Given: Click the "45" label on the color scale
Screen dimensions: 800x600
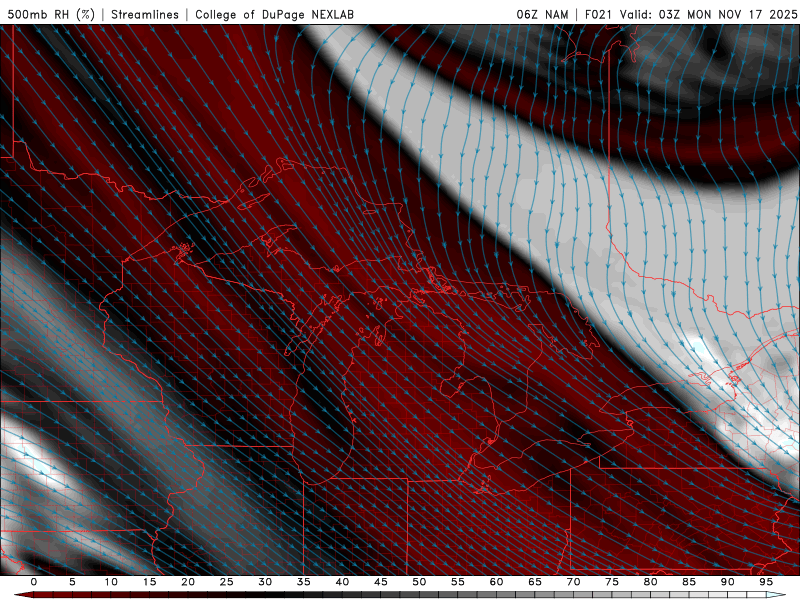Looking at the screenshot, I should (x=381, y=582).
